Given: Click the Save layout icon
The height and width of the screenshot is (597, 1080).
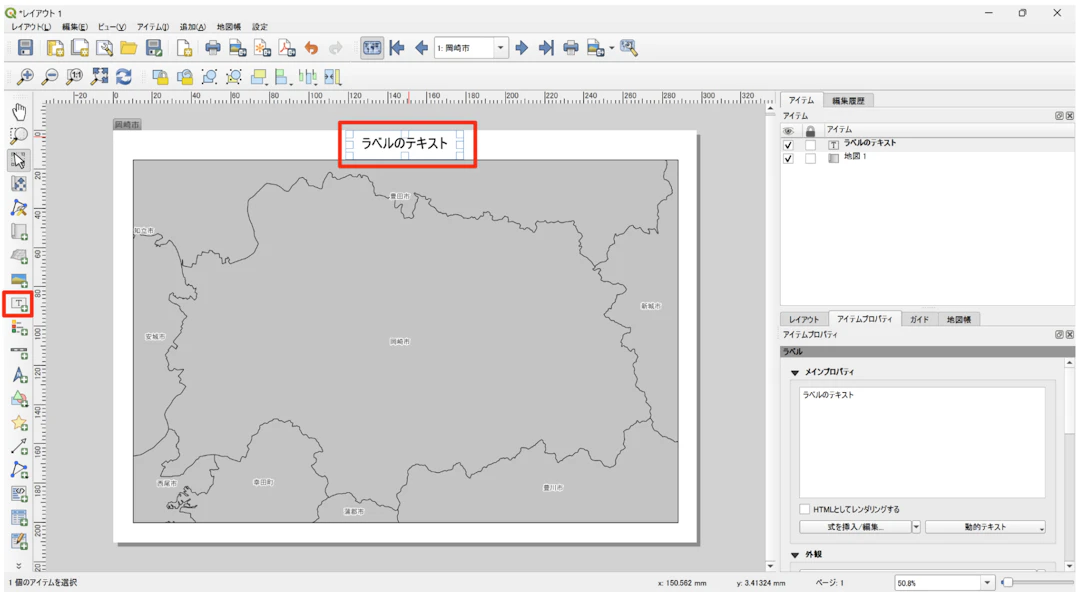Looking at the screenshot, I should [x=25, y=48].
